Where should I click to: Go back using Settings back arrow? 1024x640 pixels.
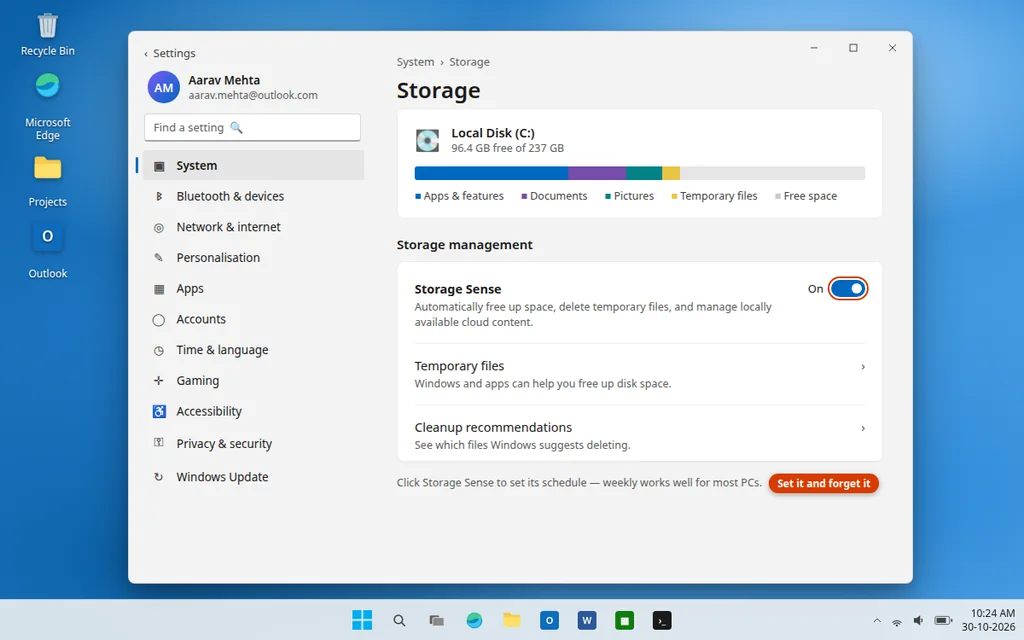point(146,54)
